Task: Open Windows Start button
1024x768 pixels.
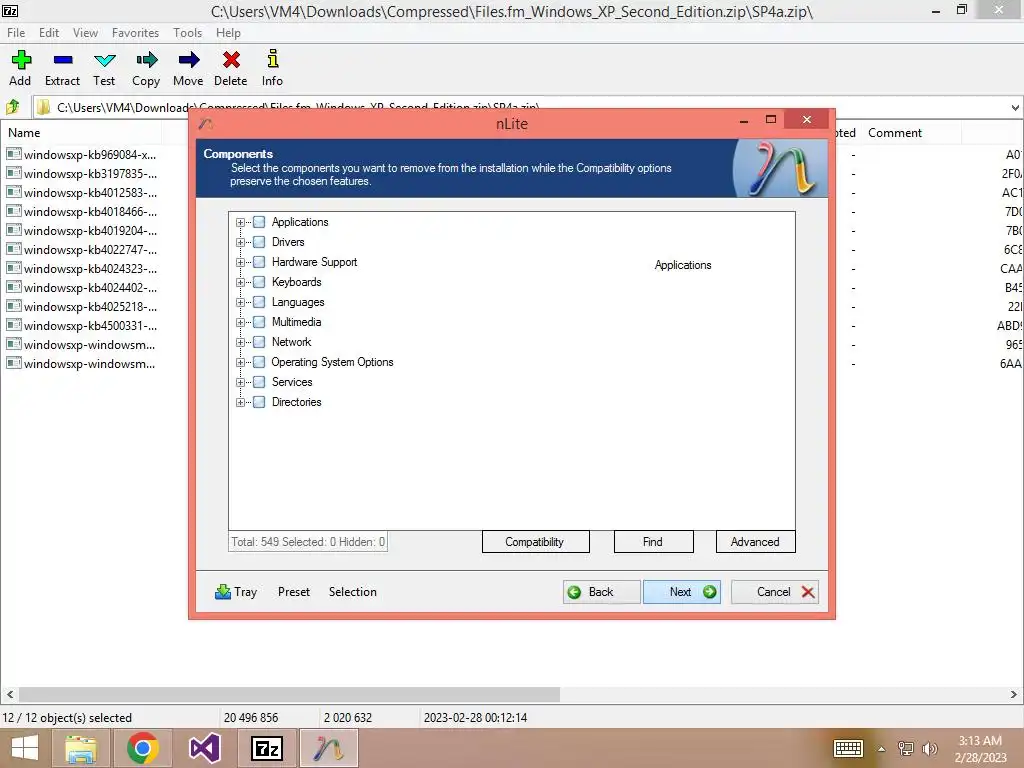Action: (x=25, y=748)
